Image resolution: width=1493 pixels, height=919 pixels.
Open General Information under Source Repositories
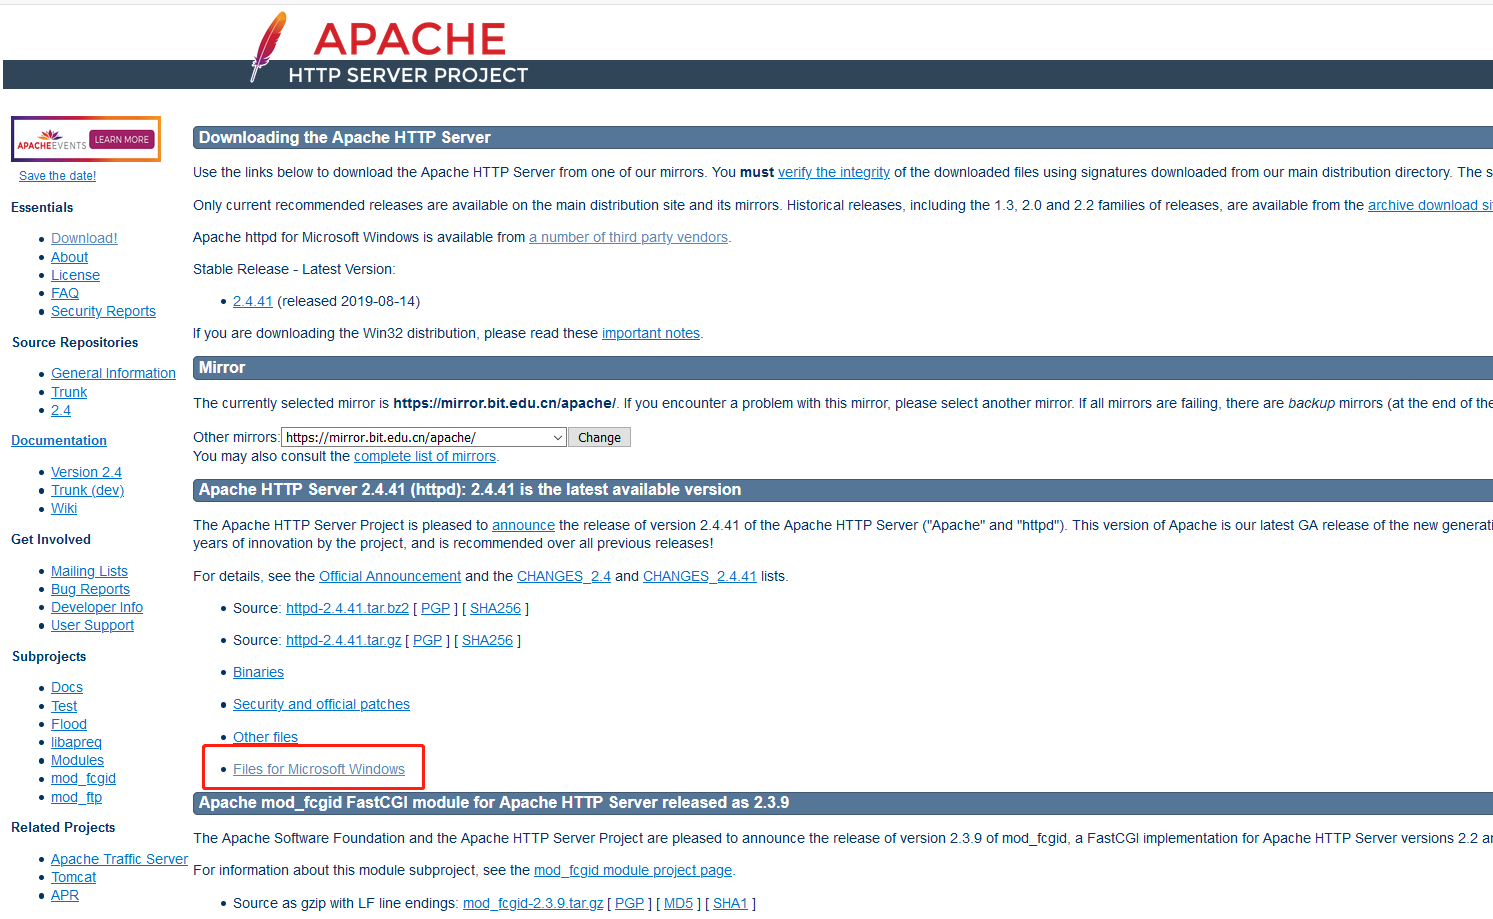pyautogui.click(x=113, y=373)
